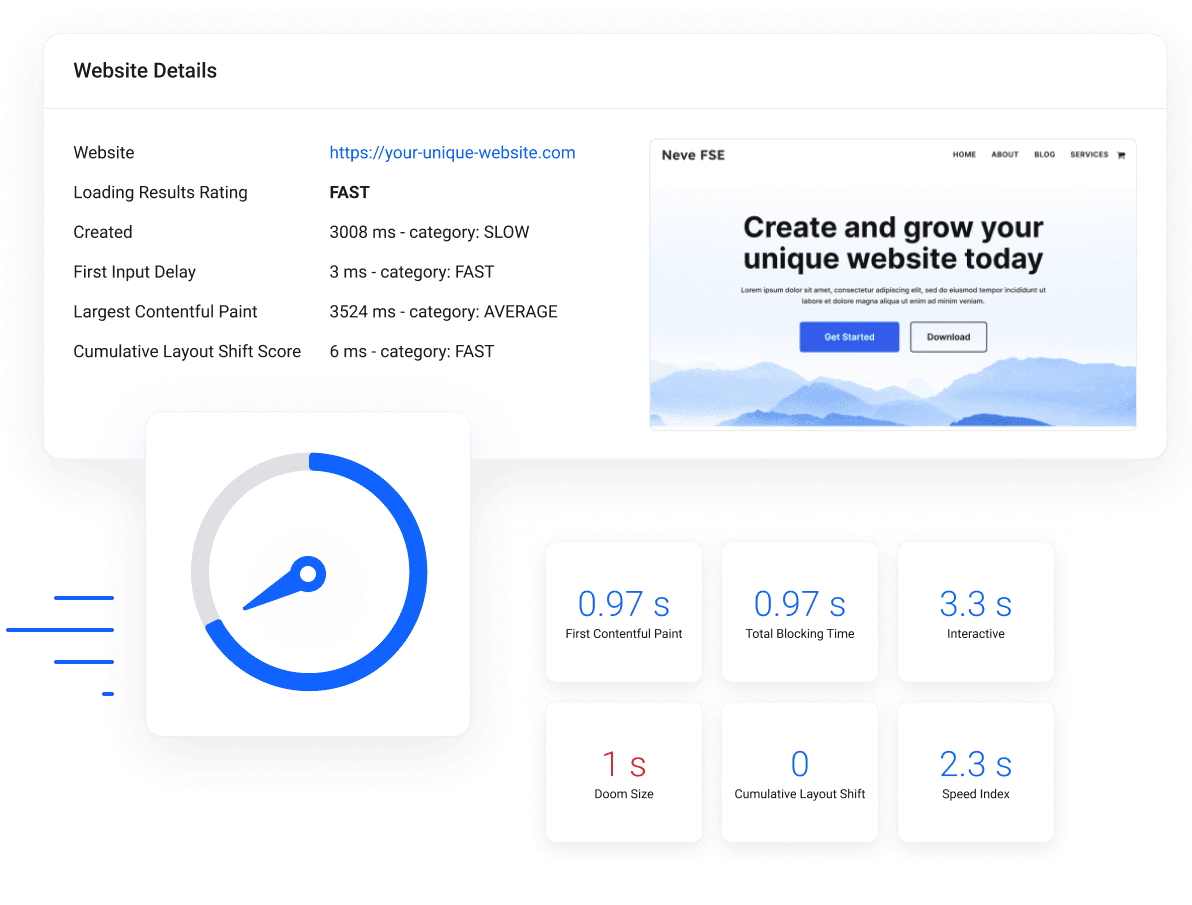Click the Neve FSE logo

click(x=692, y=155)
